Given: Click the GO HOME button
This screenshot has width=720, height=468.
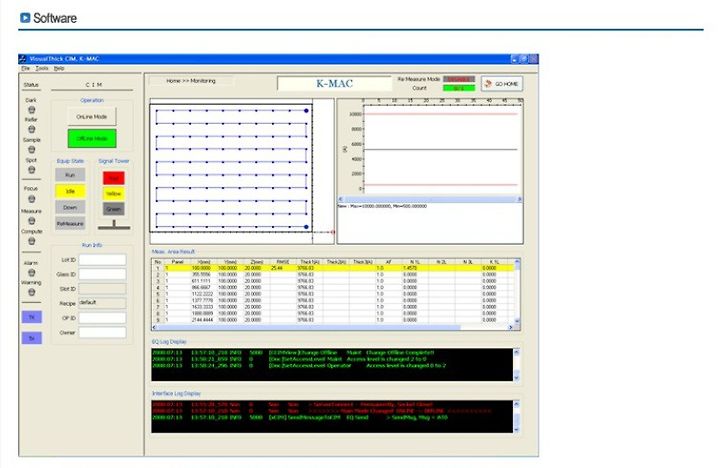Looking at the screenshot, I should [502, 84].
